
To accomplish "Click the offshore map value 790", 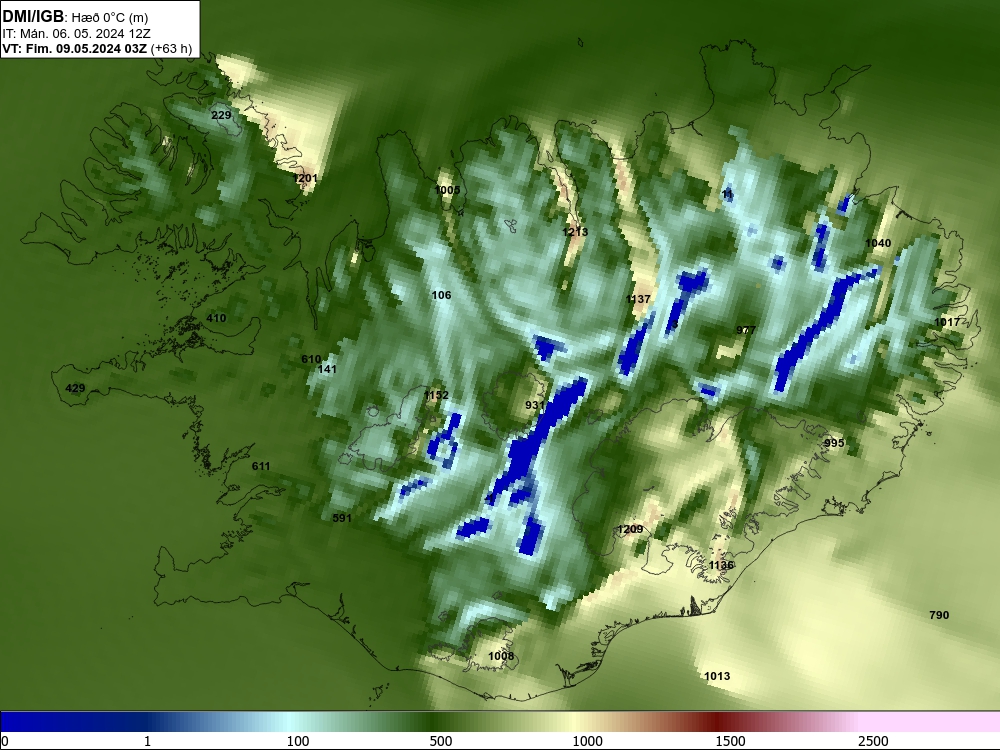I will [x=939, y=615].
